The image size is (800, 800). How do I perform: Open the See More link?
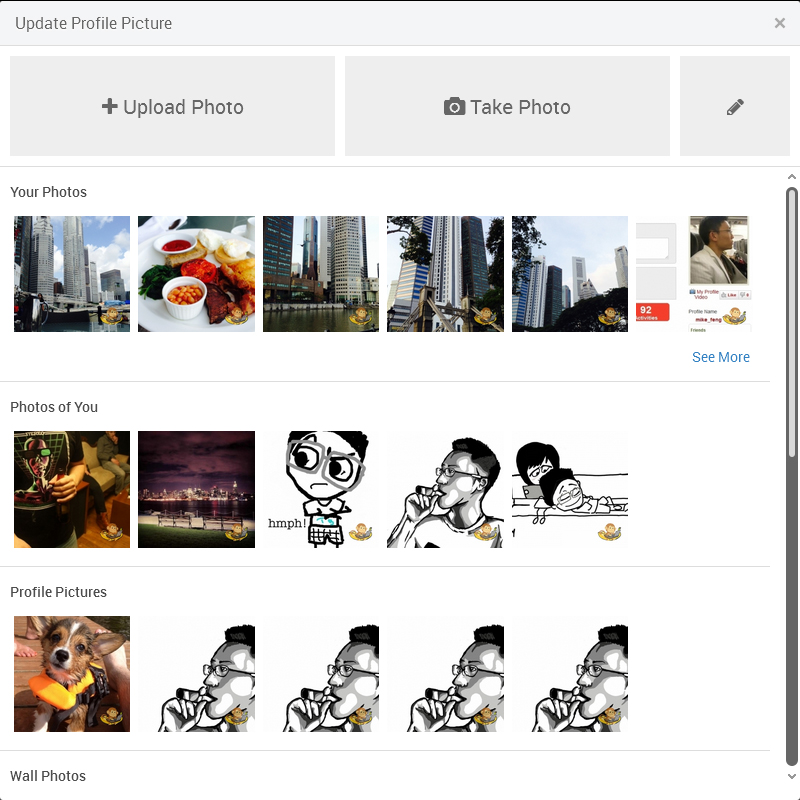[720, 357]
